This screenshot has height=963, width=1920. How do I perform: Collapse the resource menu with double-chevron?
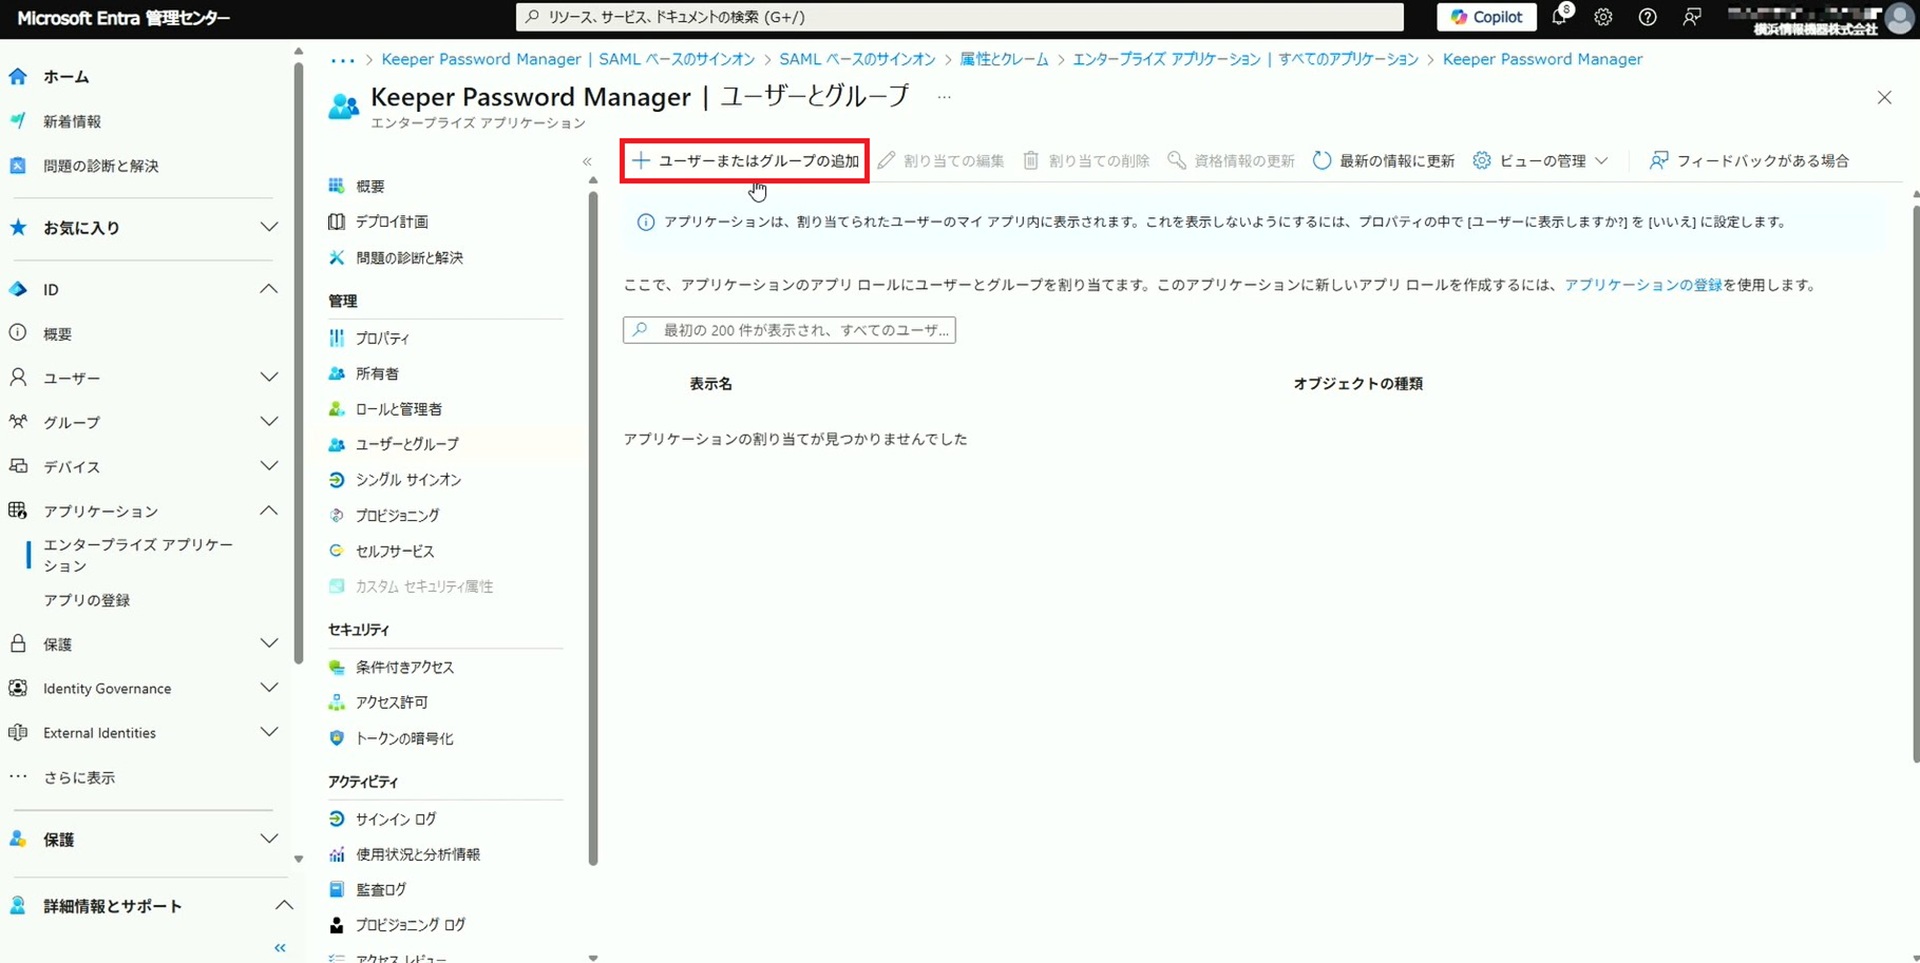(x=587, y=162)
